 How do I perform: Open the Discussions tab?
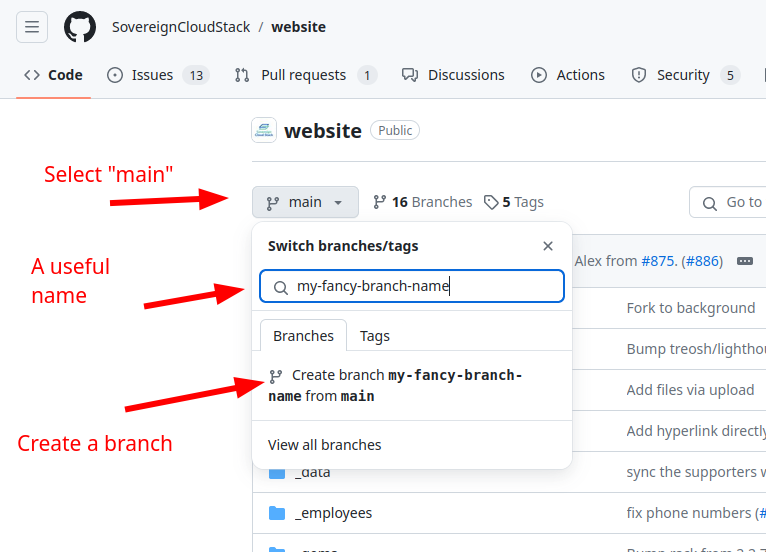pos(453,75)
